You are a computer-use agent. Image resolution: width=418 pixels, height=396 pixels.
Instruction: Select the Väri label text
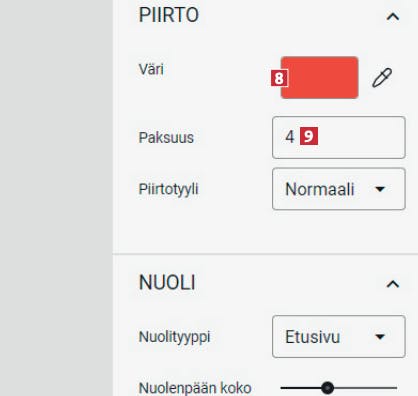click(x=151, y=70)
